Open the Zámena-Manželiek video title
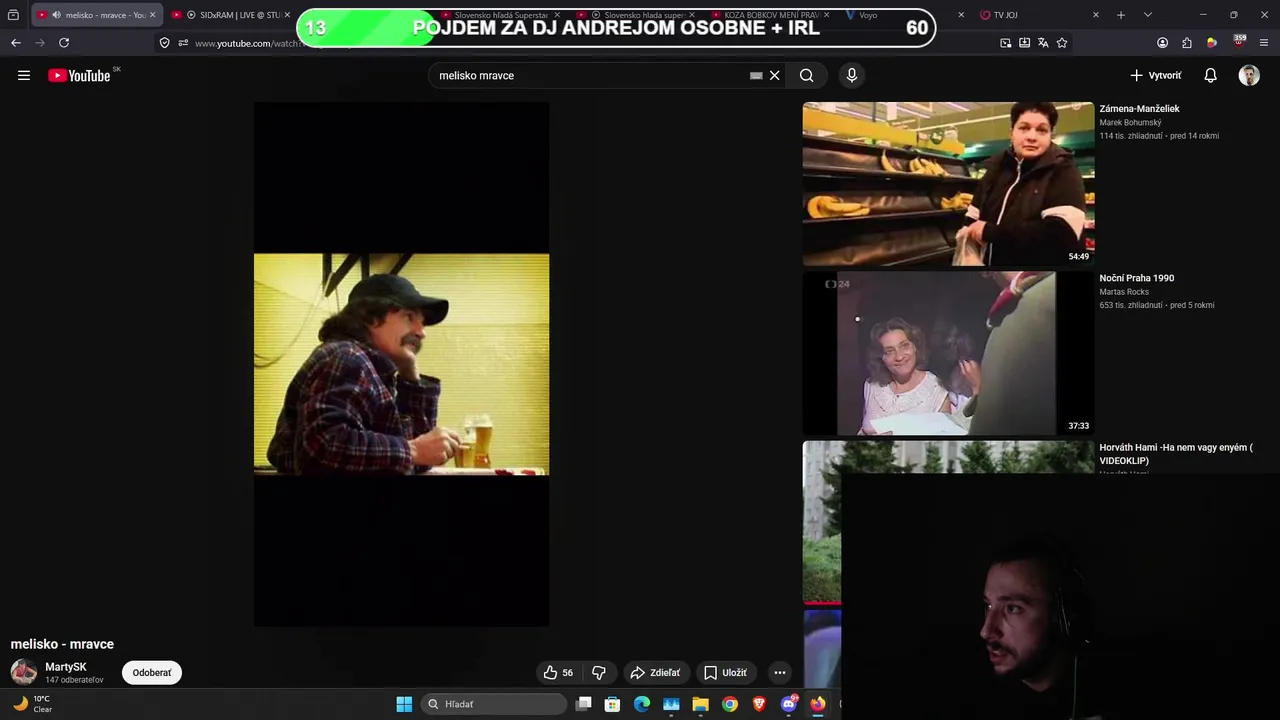This screenshot has height=720, width=1280. point(1139,109)
